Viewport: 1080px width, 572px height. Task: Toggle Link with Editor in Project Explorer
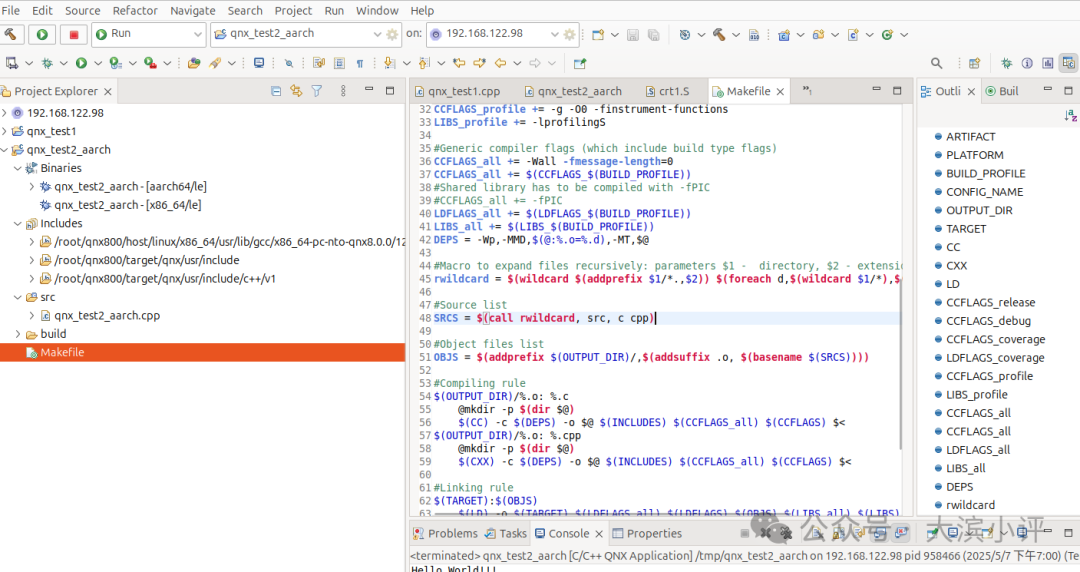coord(296,91)
